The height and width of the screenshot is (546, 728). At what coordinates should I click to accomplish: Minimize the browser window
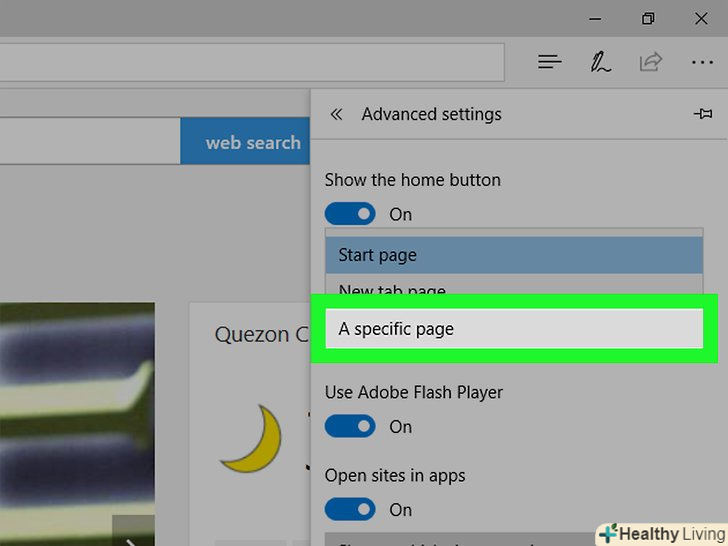pyautogui.click(x=595, y=19)
